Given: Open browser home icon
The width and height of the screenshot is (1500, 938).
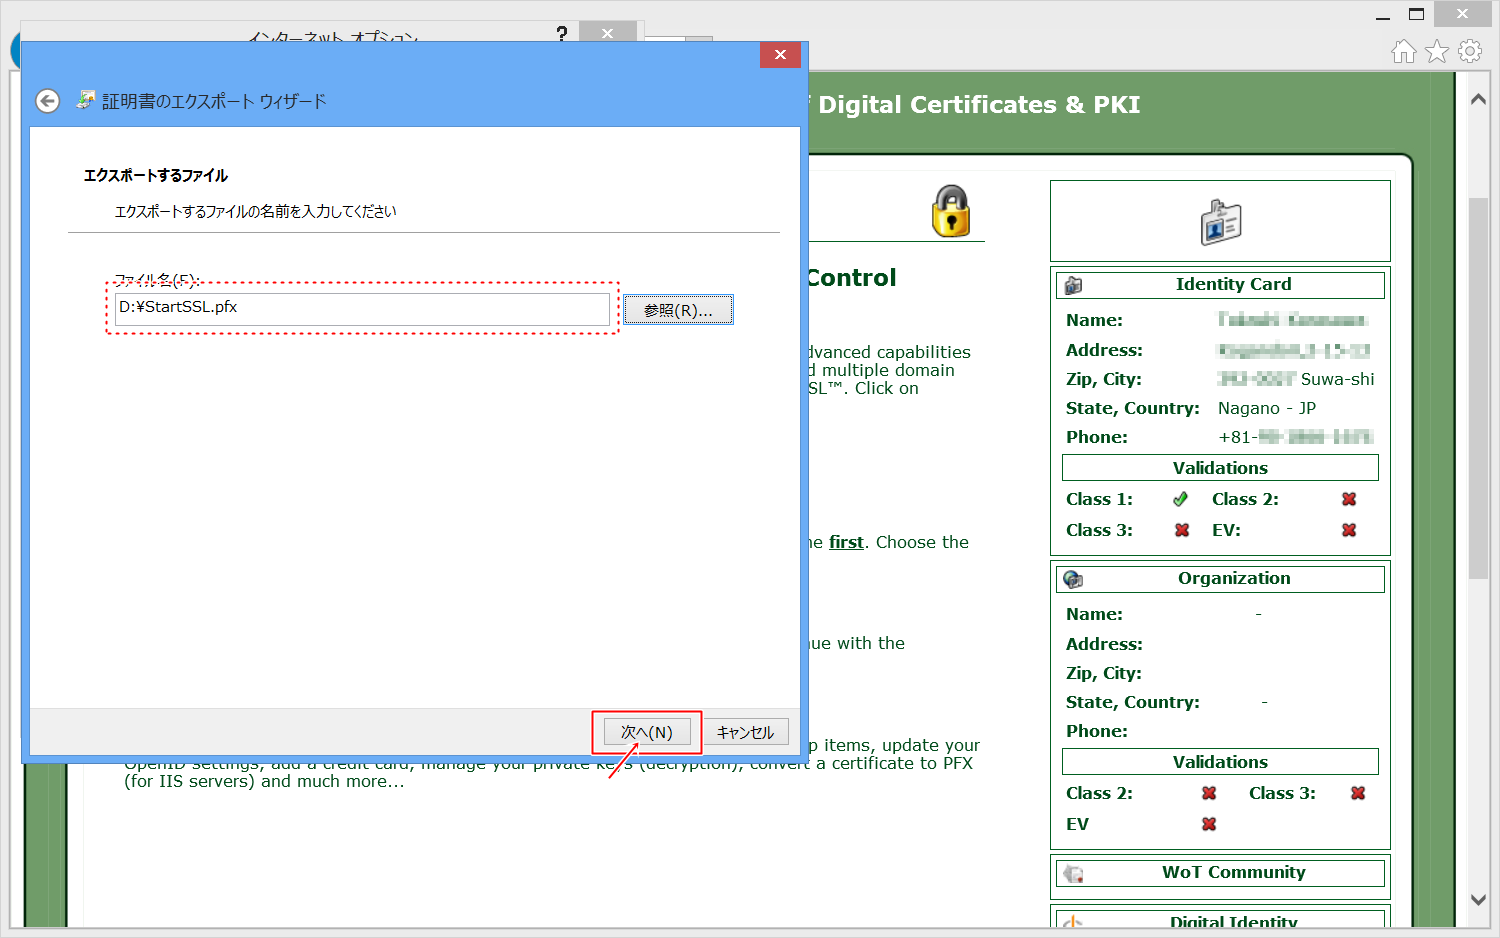Looking at the screenshot, I should pyautogui.click(x=1404, y=51).
